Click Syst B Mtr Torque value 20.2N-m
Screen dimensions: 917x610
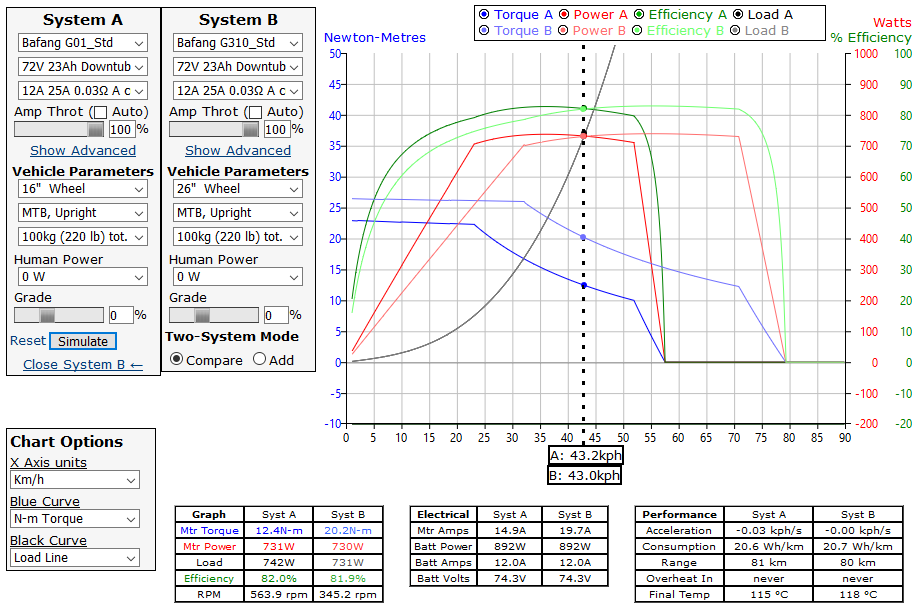(348, 530)
